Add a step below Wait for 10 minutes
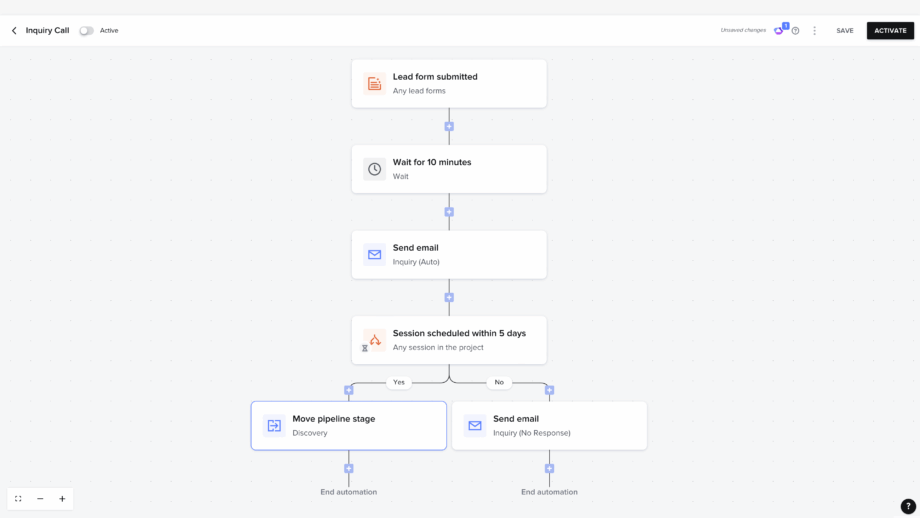 pyautogui.click(x=449, y=212)
